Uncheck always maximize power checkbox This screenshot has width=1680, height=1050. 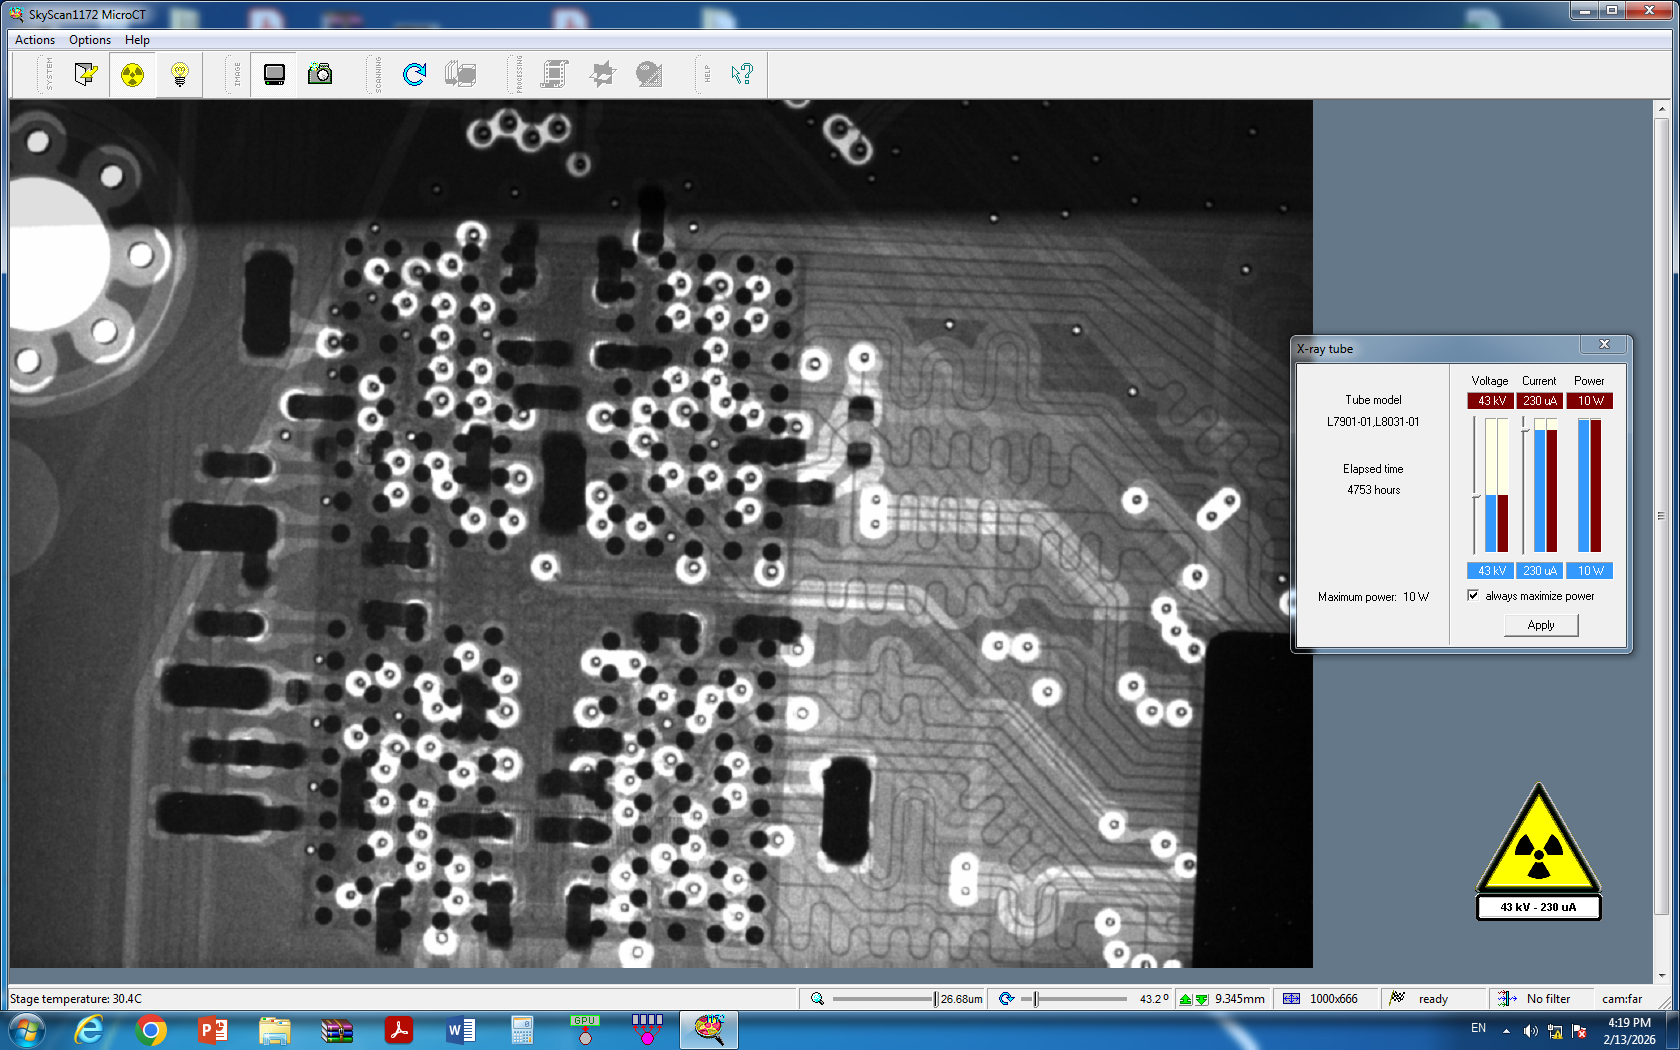(x=1473, y=595)
